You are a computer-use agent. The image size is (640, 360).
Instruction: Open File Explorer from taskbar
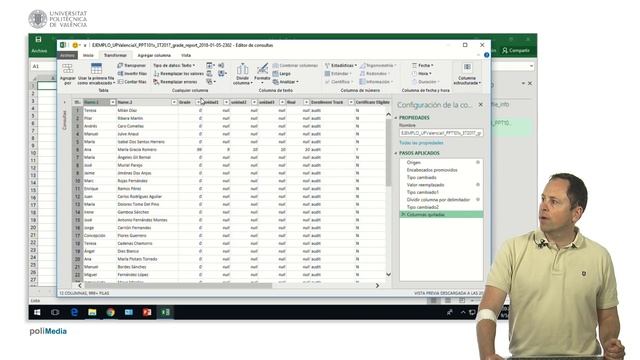(x=92, y=312)
